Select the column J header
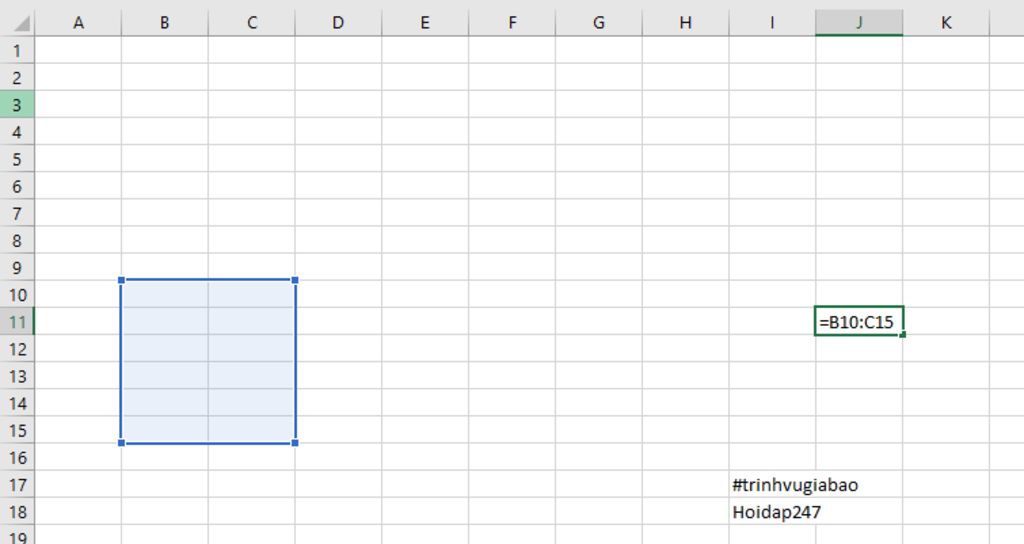Image resolution: width=1024 pixels, height=544 pixels. (x=859, y=22)
